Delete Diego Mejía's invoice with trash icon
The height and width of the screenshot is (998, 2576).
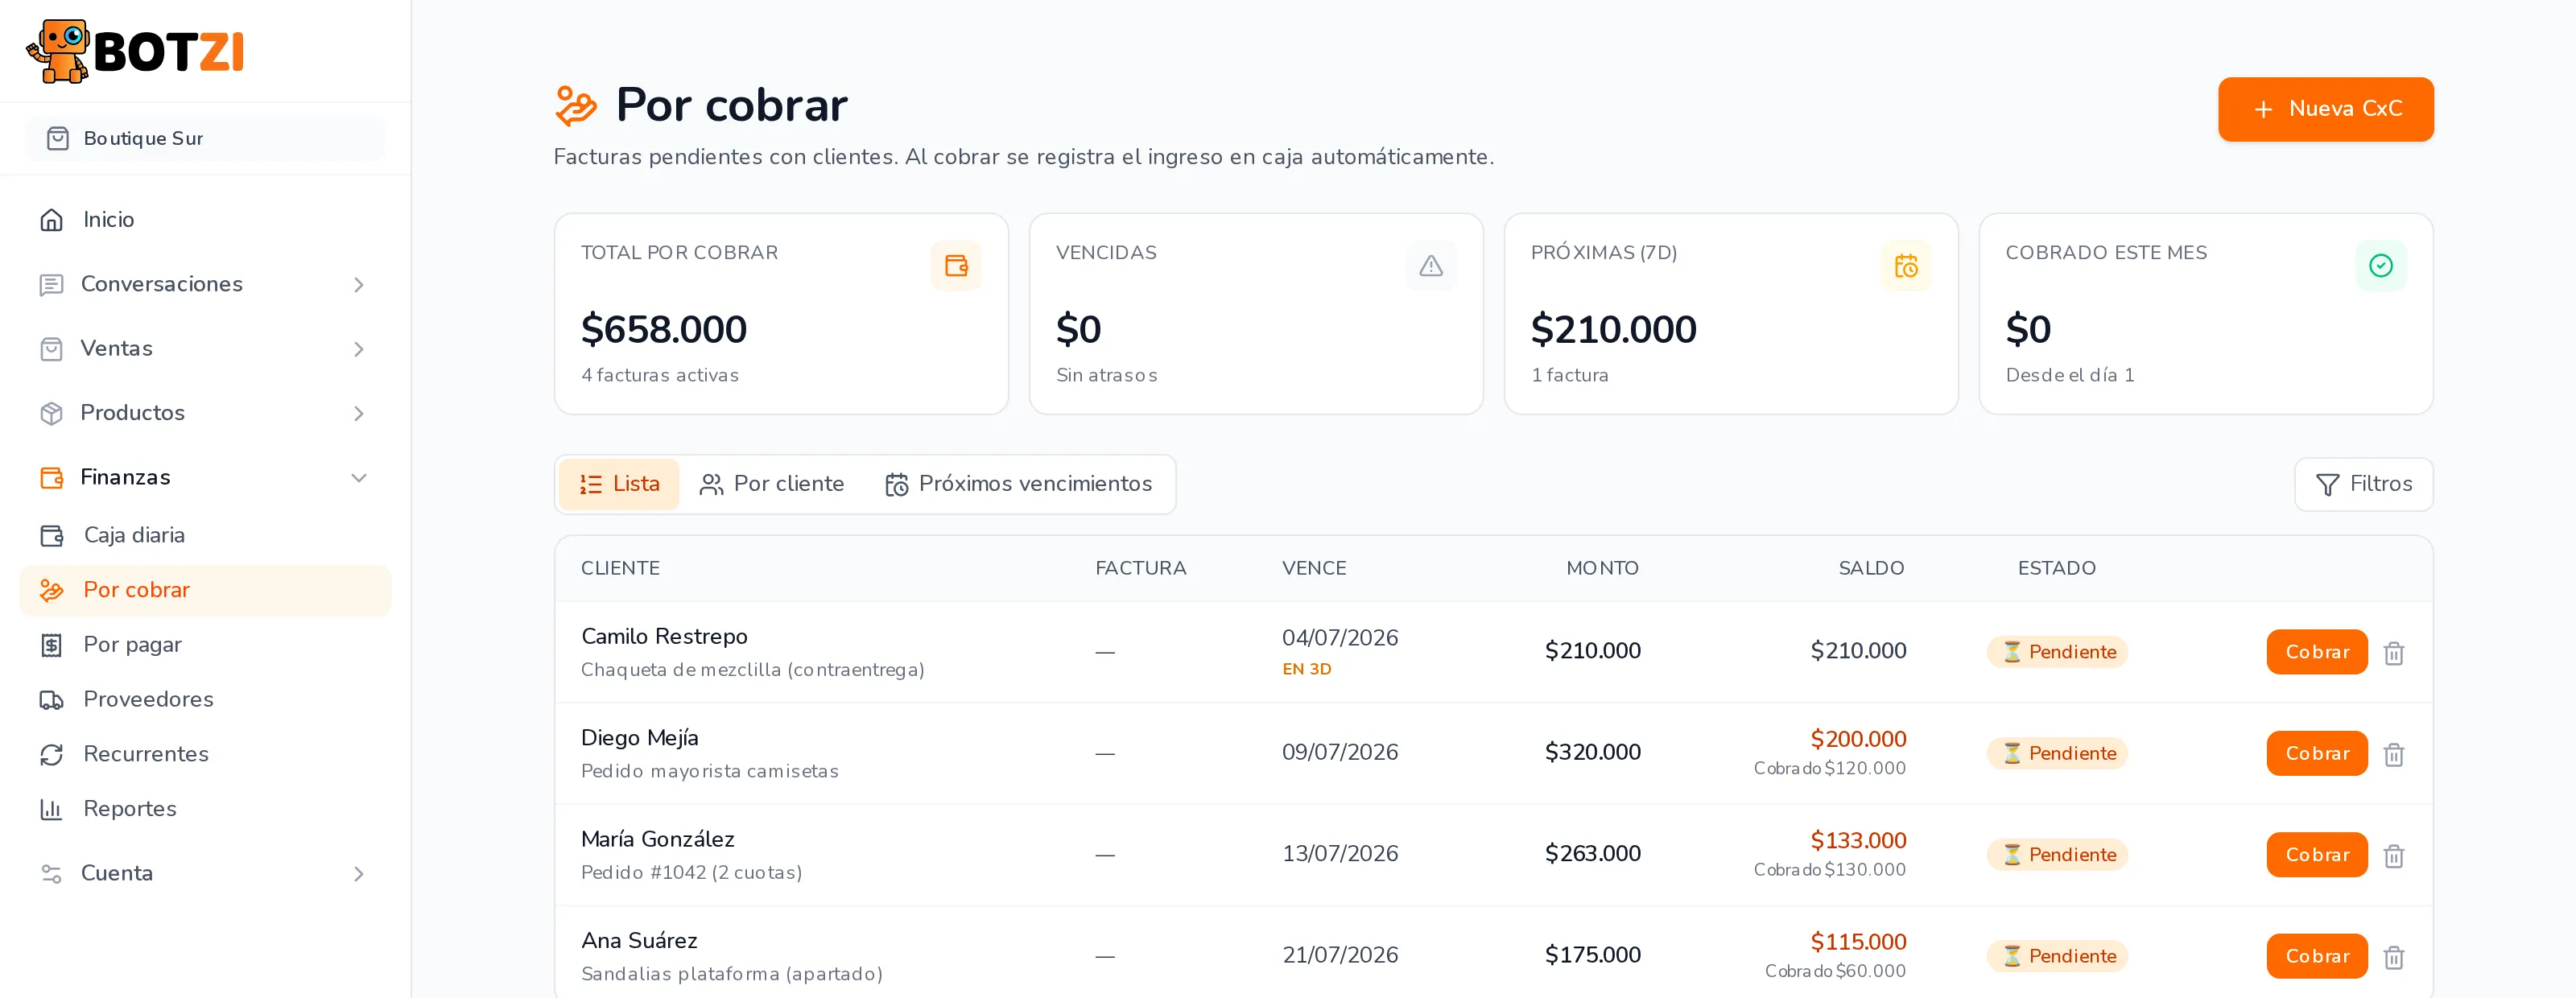[2393, 754]
